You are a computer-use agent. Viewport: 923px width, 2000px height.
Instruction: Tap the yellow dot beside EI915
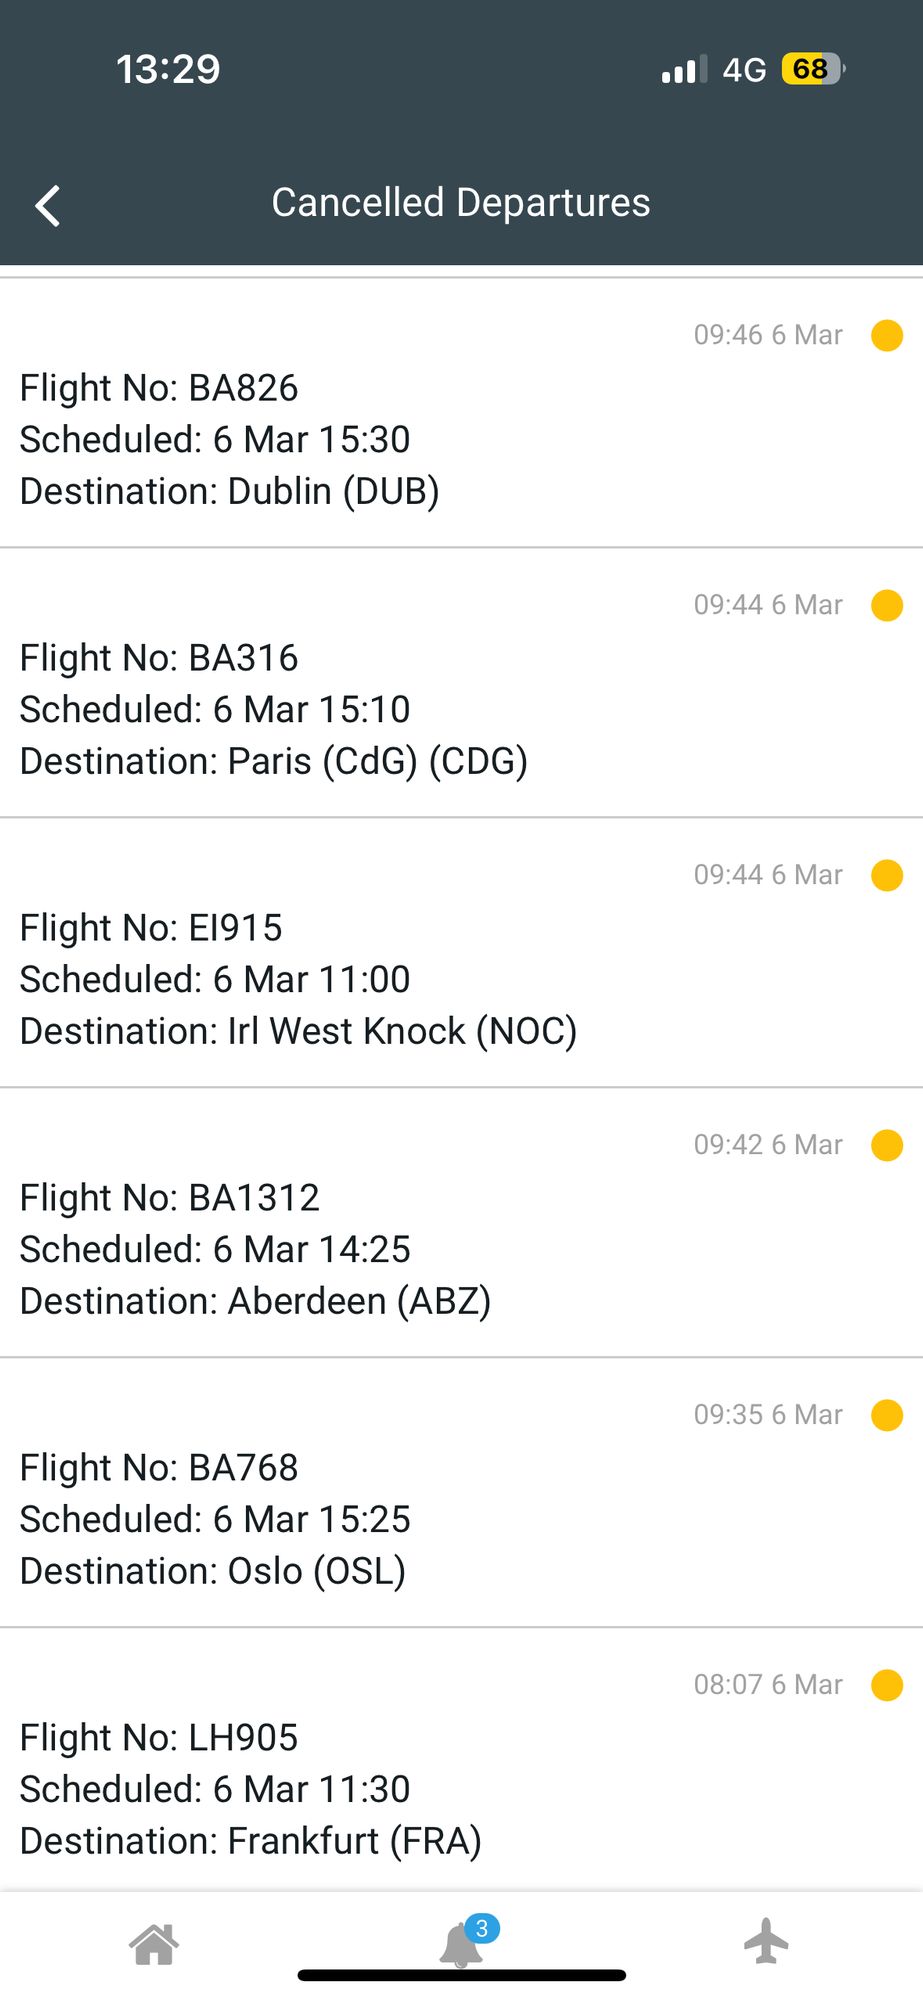[x=887, y=875]
